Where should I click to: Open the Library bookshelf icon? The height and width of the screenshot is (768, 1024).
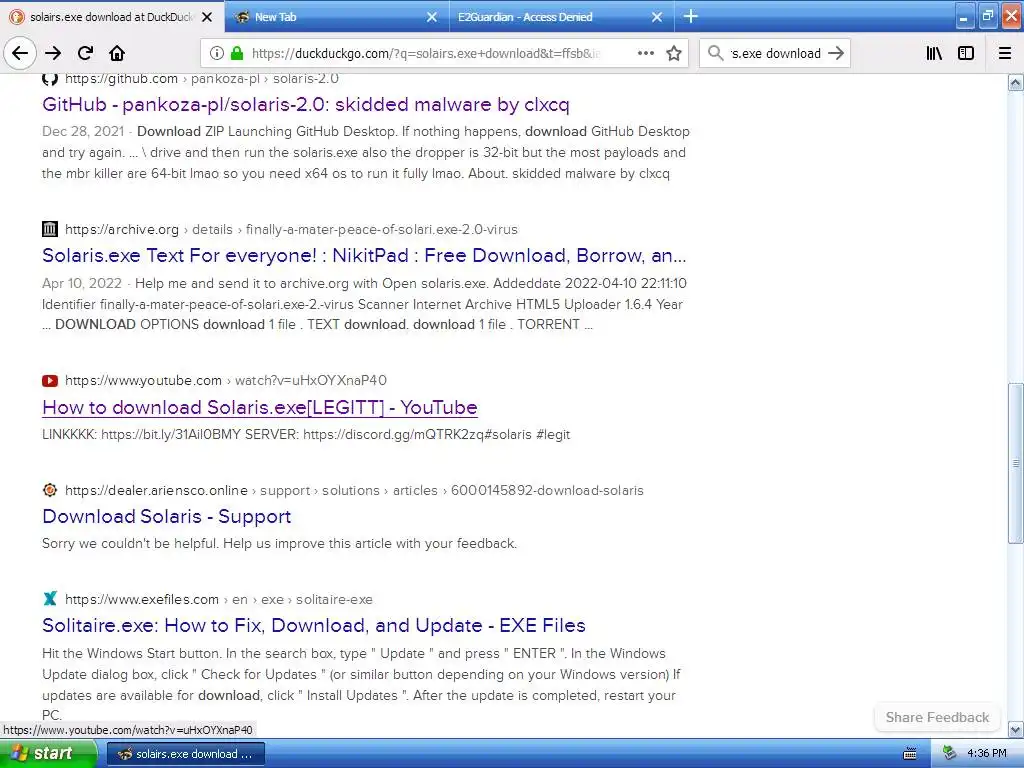[934, 54]
